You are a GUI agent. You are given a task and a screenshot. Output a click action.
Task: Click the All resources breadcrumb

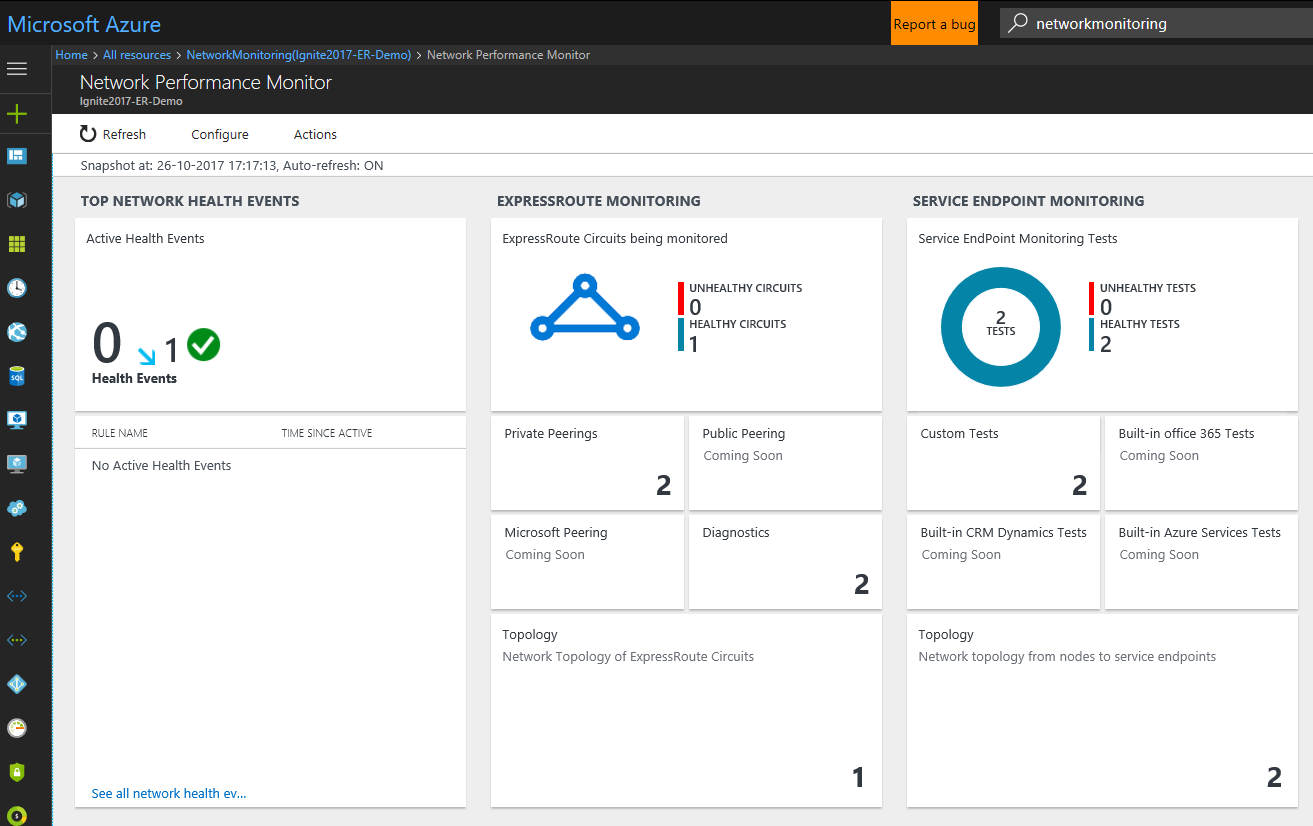click(136, 54)
